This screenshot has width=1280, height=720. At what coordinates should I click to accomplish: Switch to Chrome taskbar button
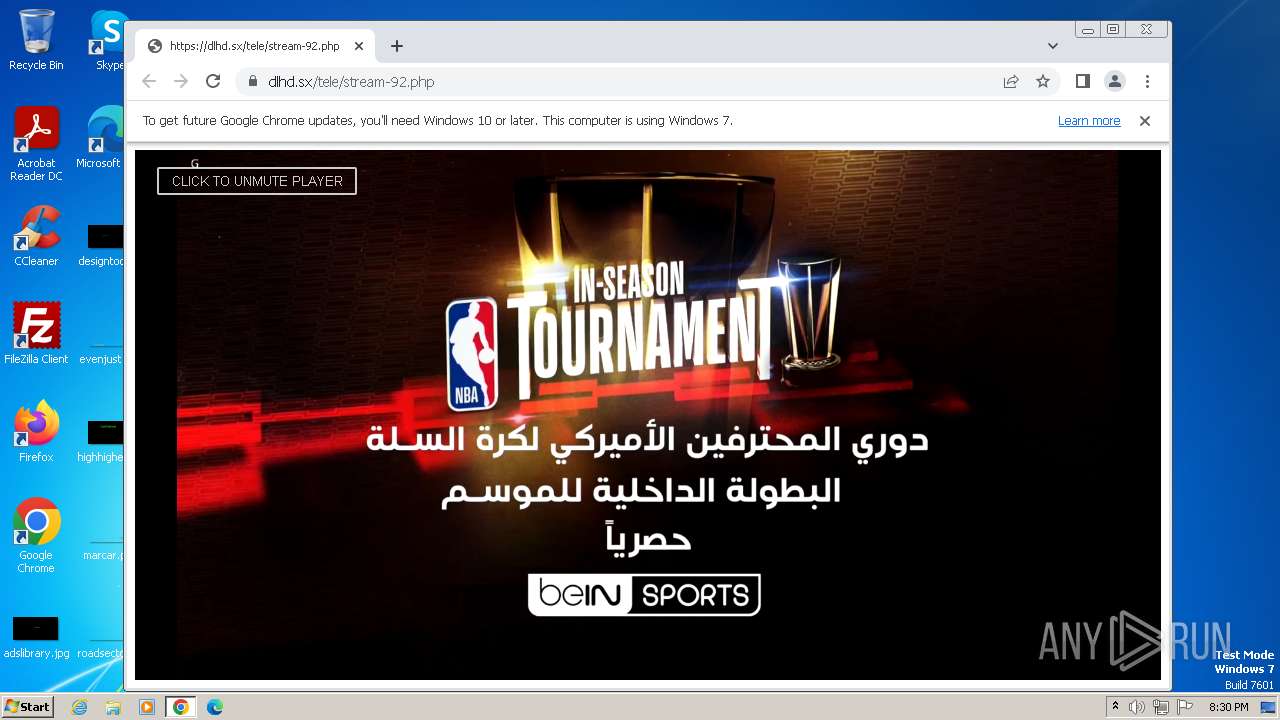(181, 707)
